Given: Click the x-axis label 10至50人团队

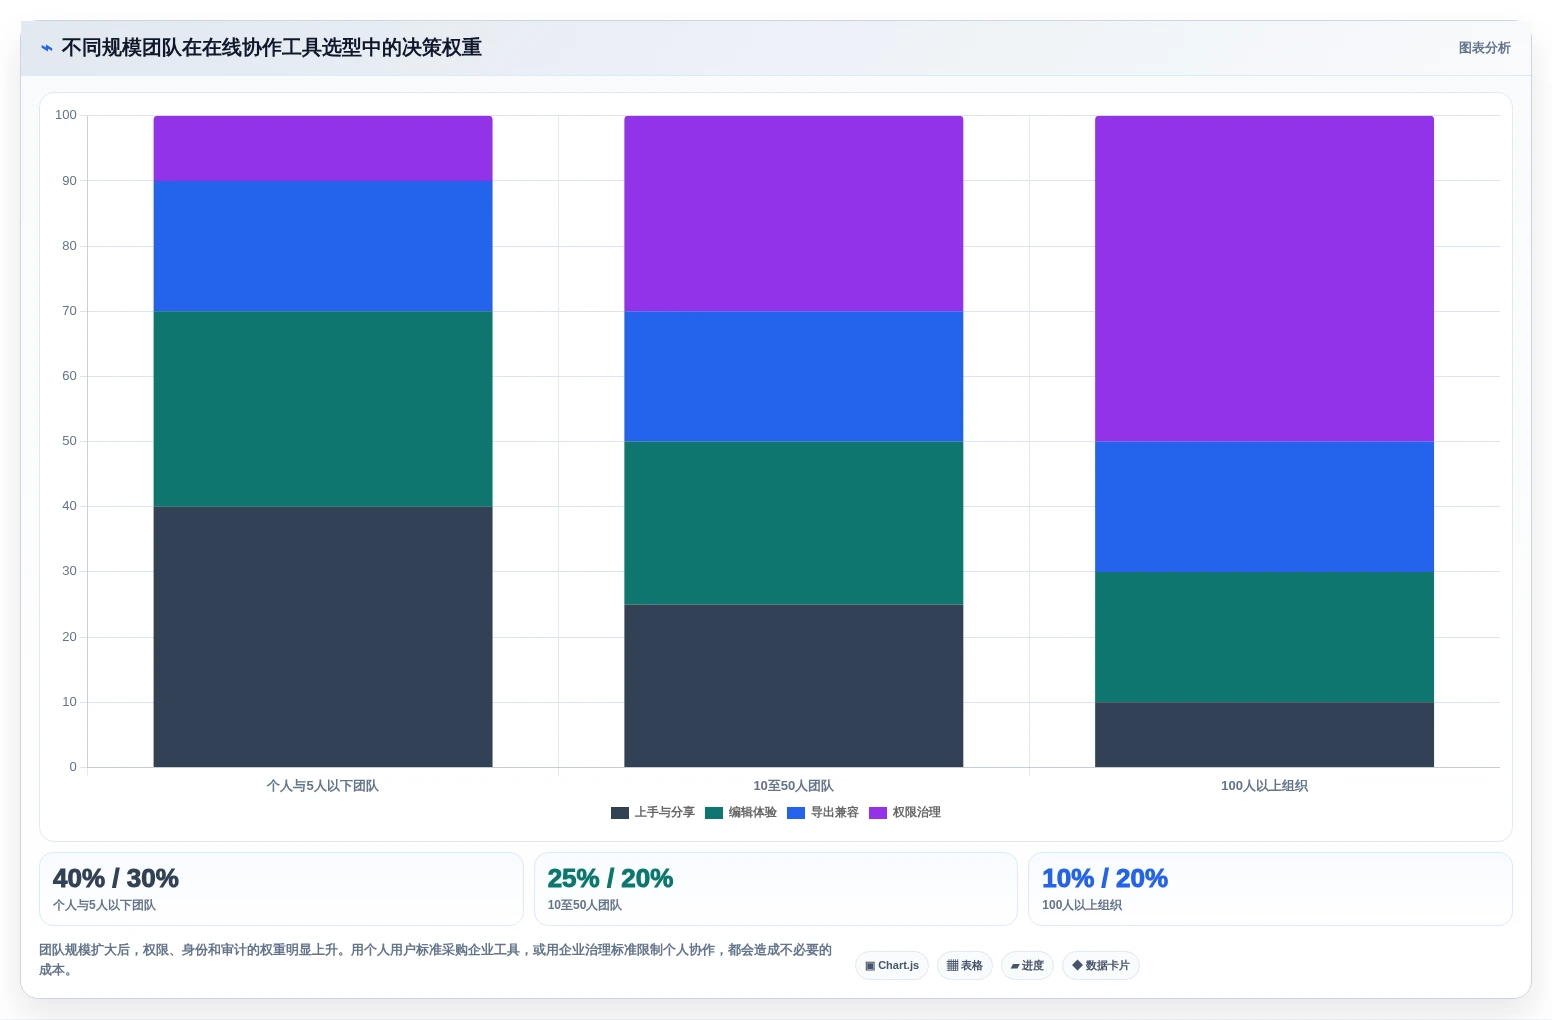Looking at the screenshot, I should pyautogui.click(x=794, y=786).
